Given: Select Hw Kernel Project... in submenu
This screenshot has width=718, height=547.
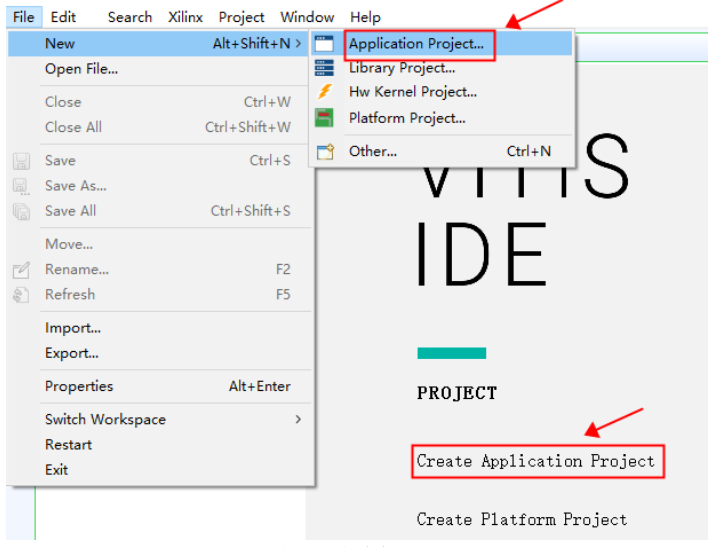Looking at the screenshot, I should [441, 92].
